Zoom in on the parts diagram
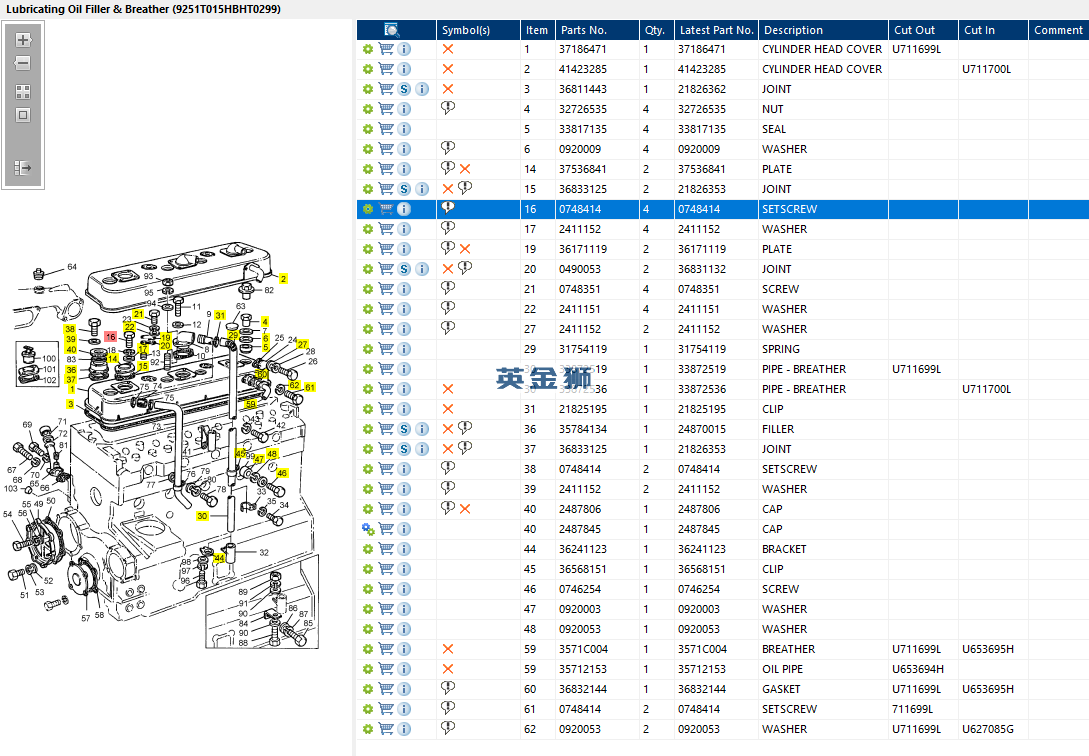This screenshot has width=1089, height=756. click(x=23, y=41)
